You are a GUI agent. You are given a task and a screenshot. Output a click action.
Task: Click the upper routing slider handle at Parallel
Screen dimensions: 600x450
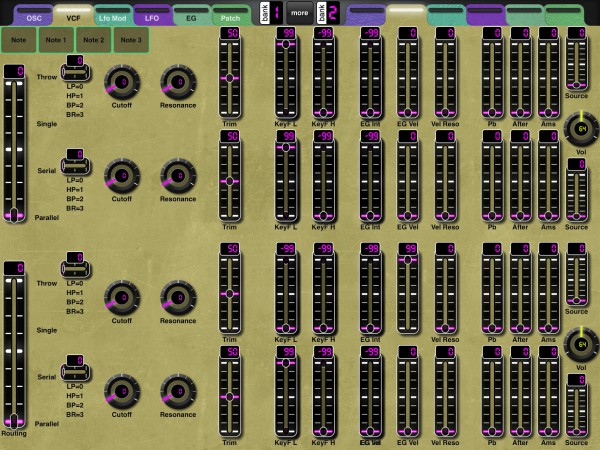[14, 215]
